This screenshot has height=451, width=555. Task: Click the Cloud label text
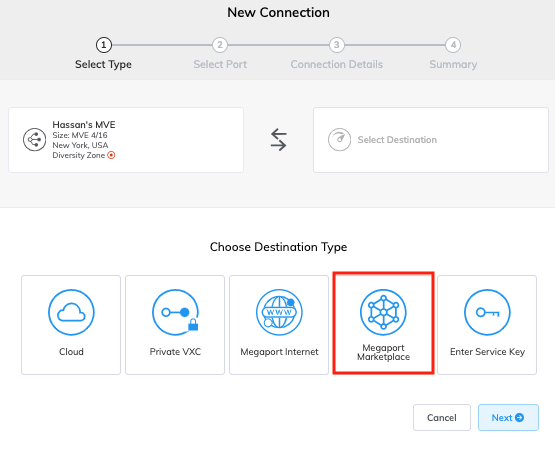pyautogui.click(x=71, y=352)
